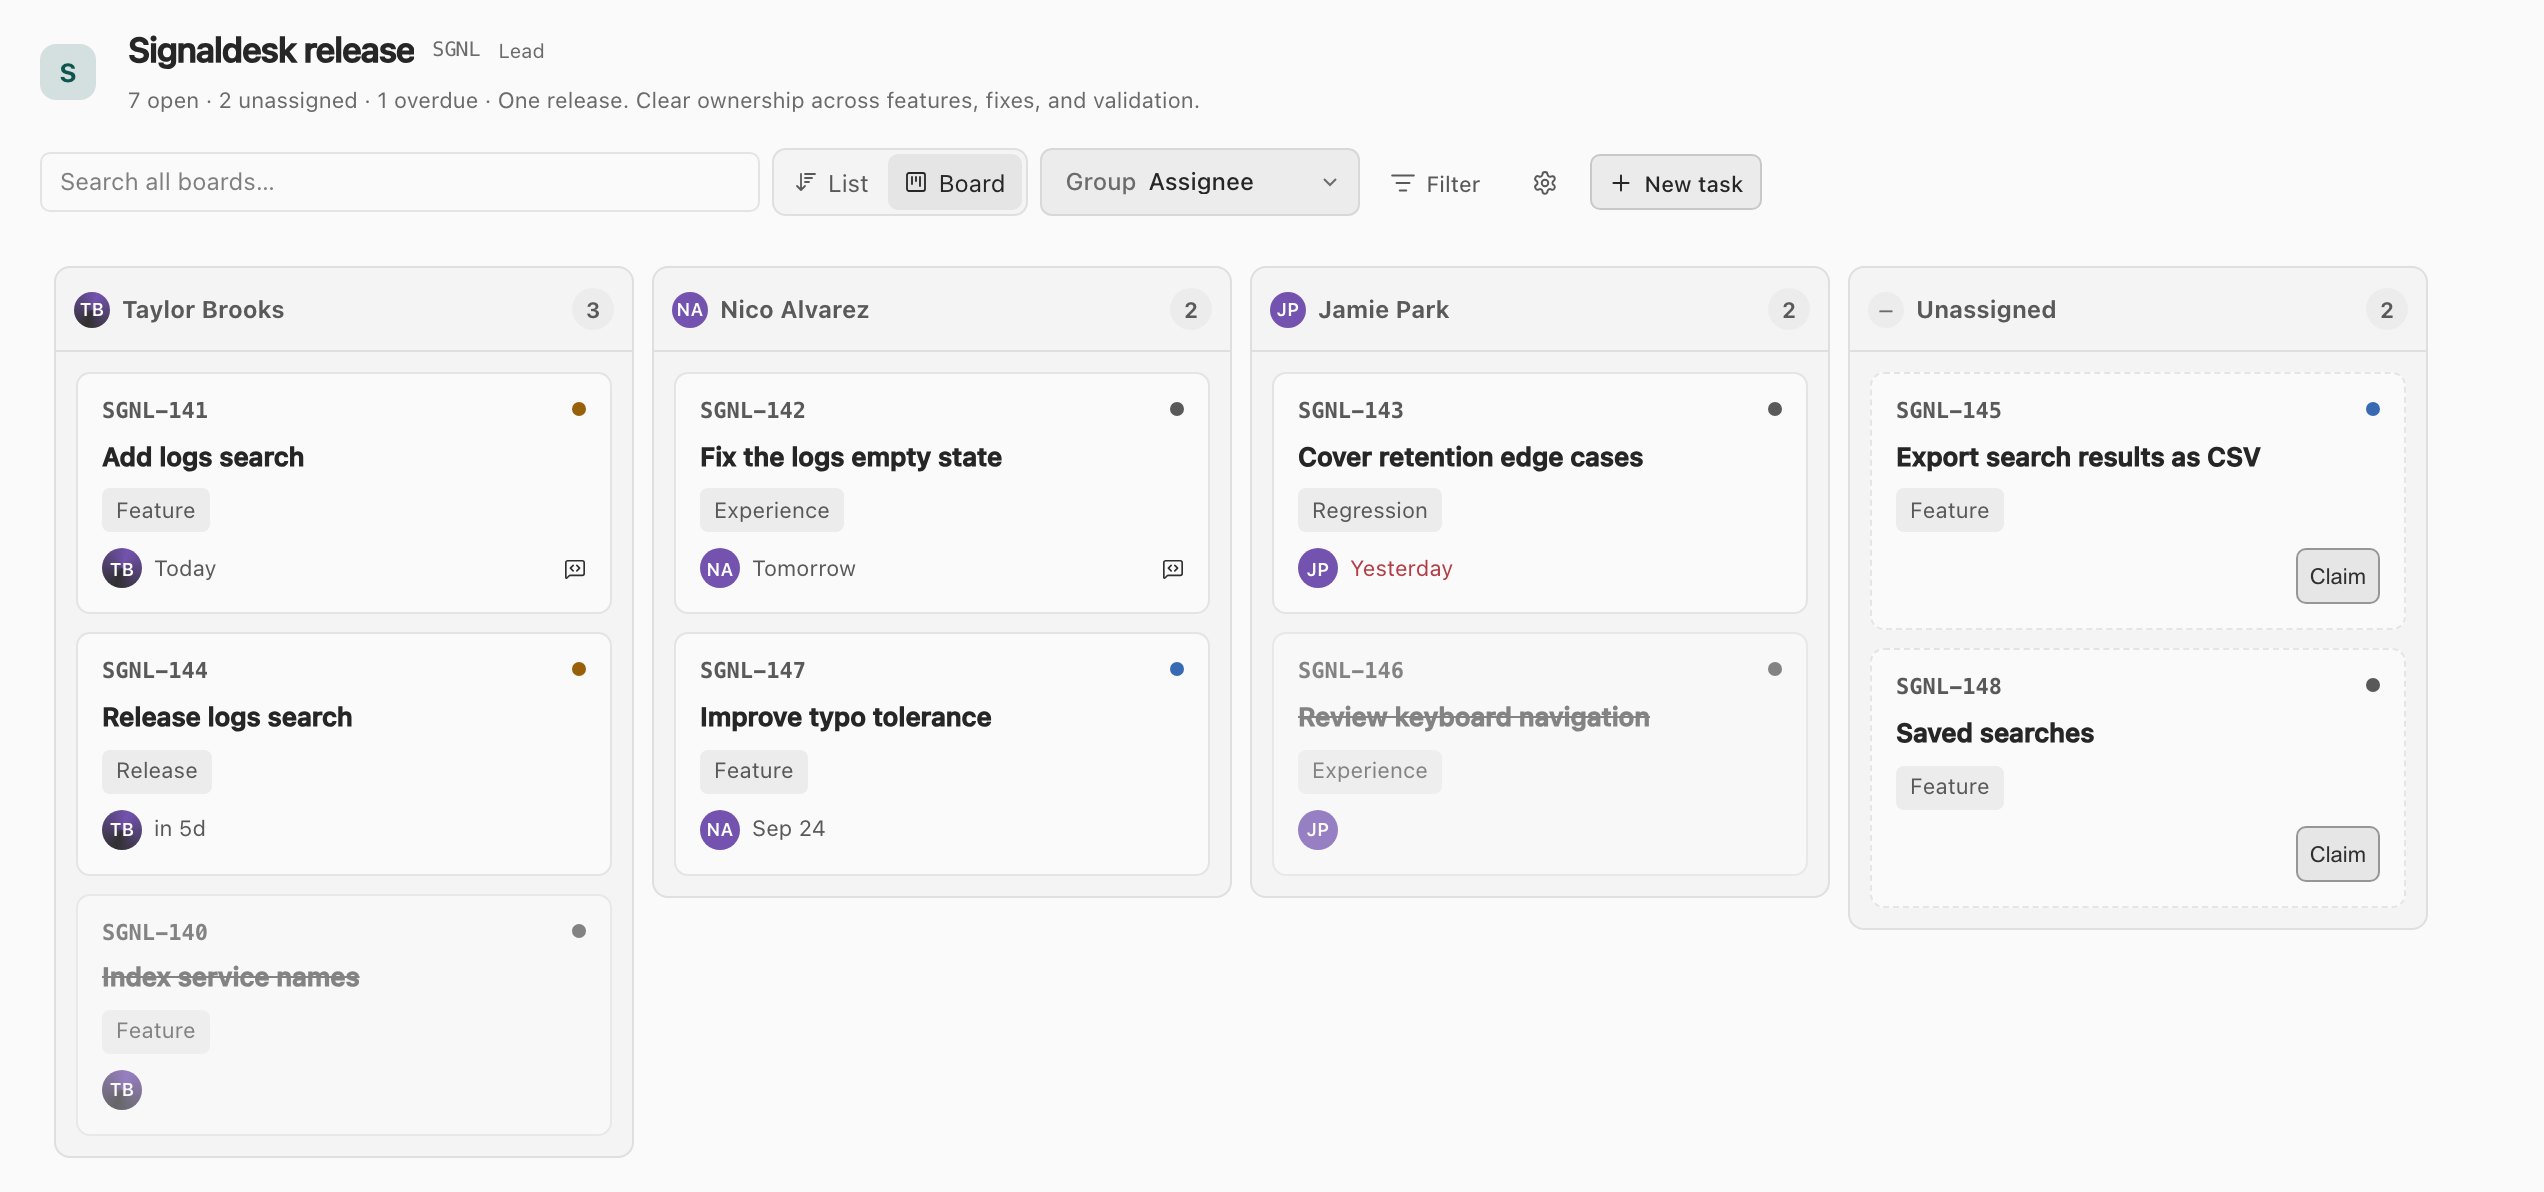Click the TB avatar on Release logs search card
This screenshot has width=2544, height=1192.
122,830
